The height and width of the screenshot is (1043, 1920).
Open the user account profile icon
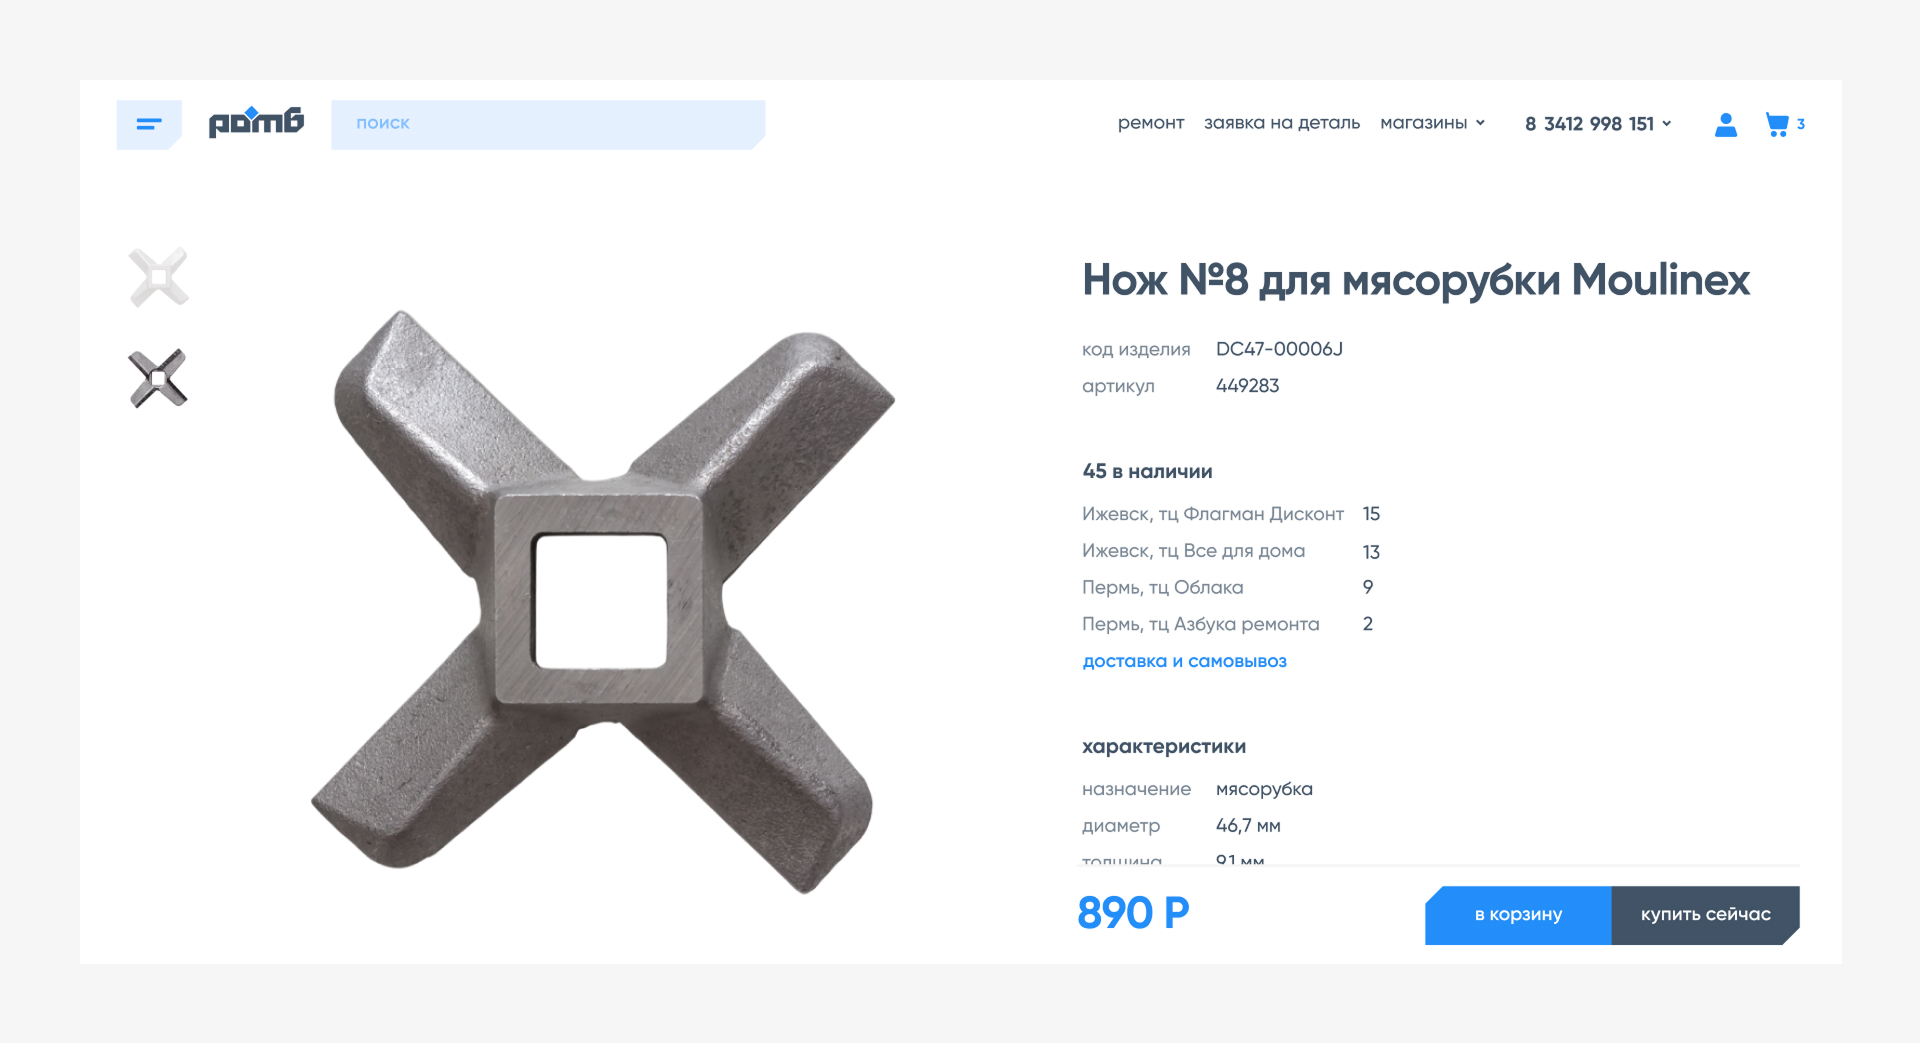click(x=1725, y=124)
